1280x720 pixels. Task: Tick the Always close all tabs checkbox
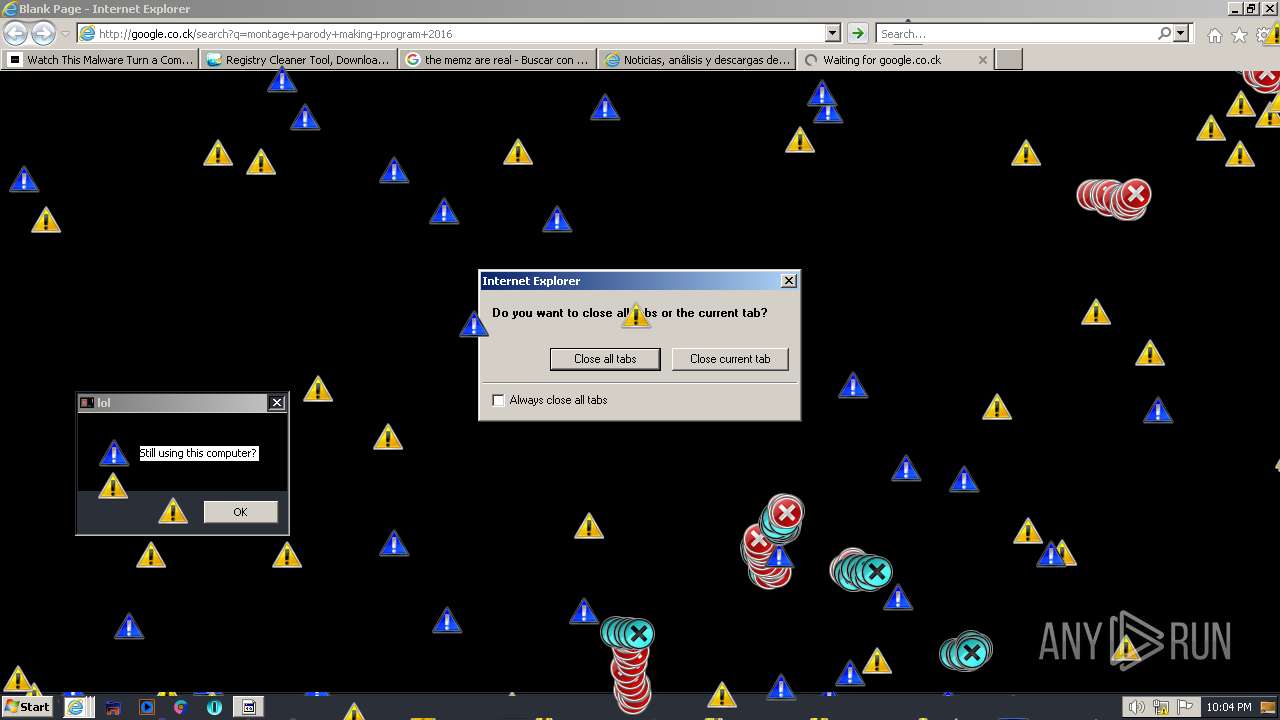[499, 400]
